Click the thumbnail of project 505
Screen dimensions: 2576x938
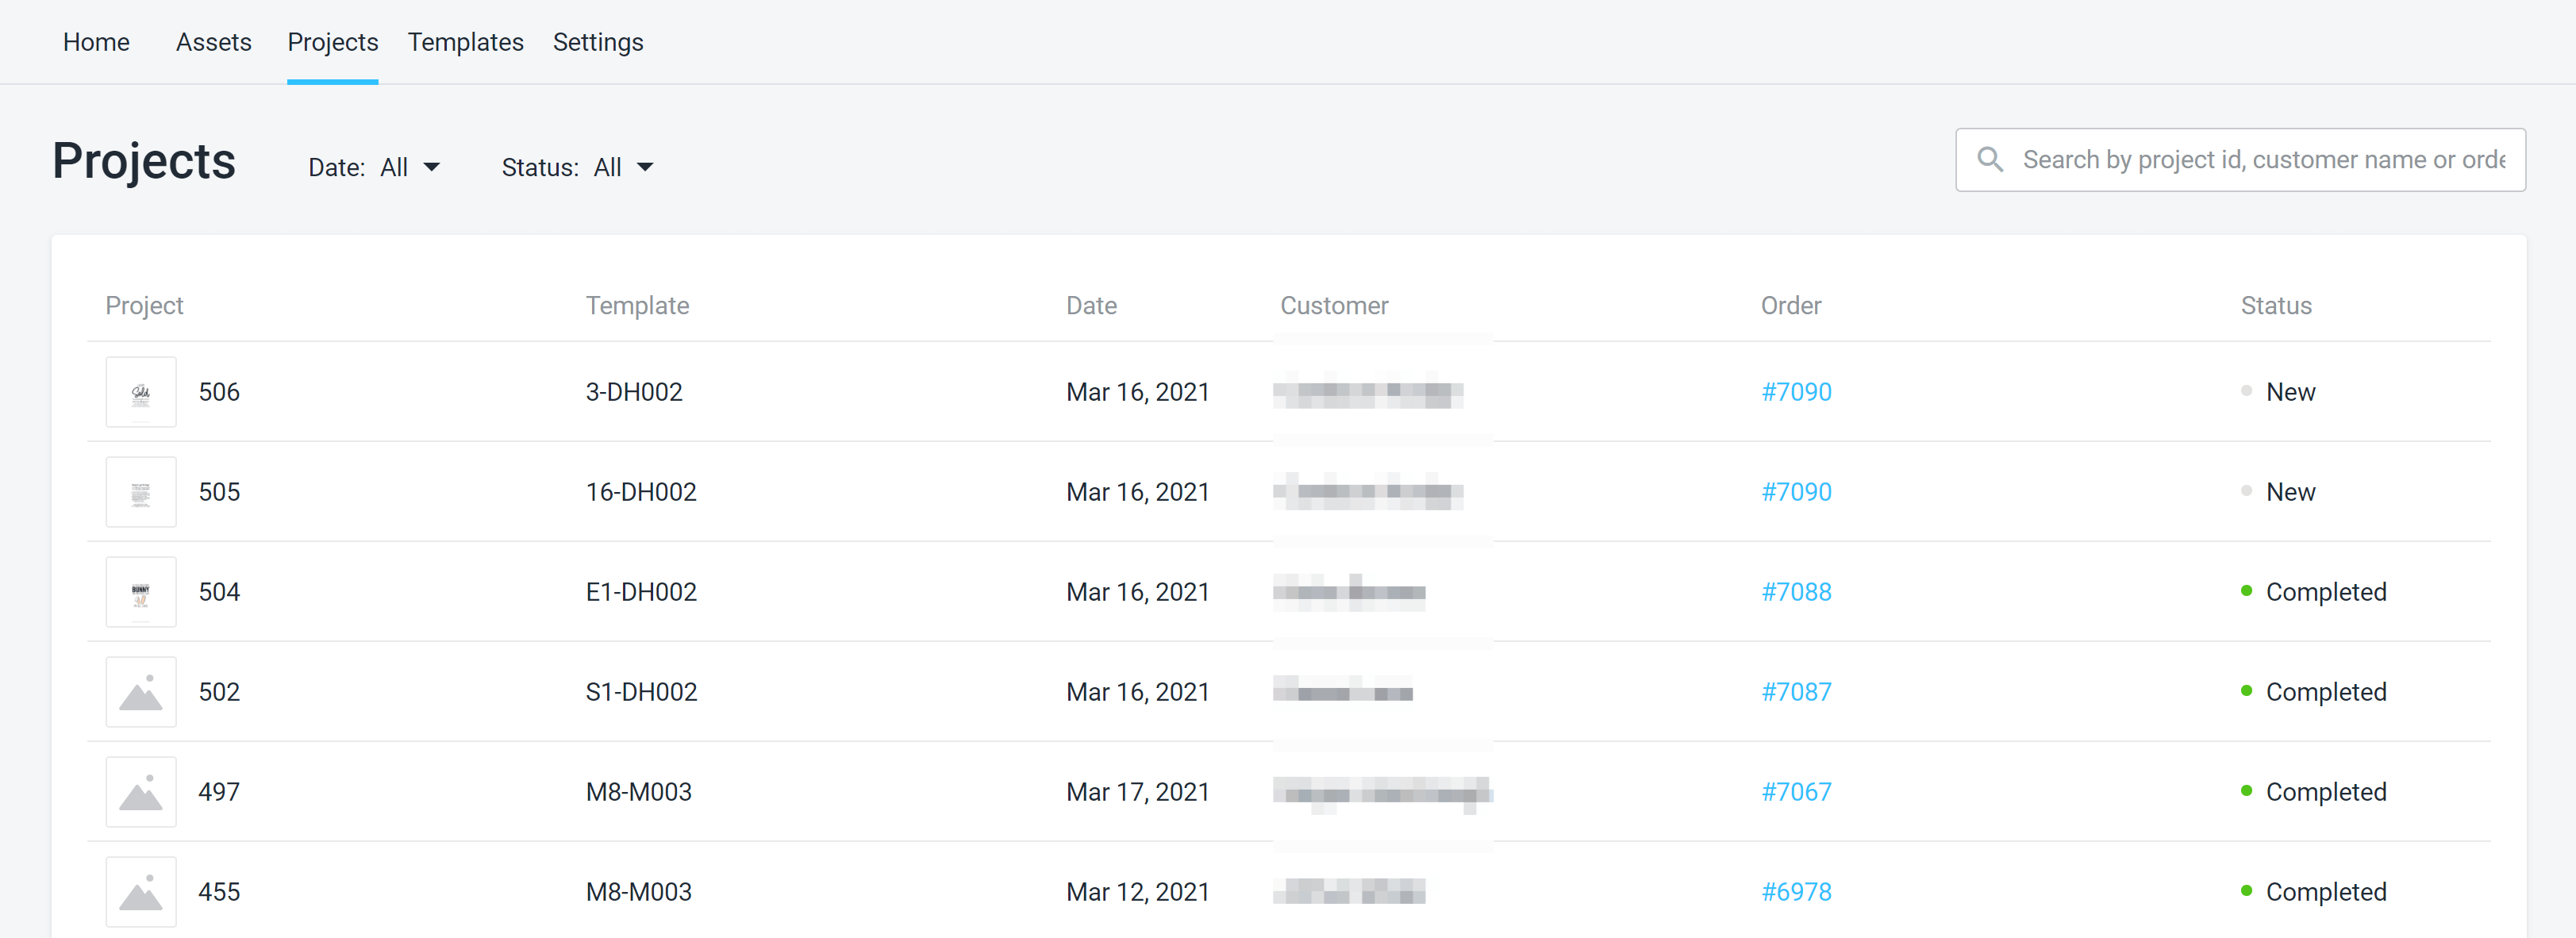tap(140, 491)
